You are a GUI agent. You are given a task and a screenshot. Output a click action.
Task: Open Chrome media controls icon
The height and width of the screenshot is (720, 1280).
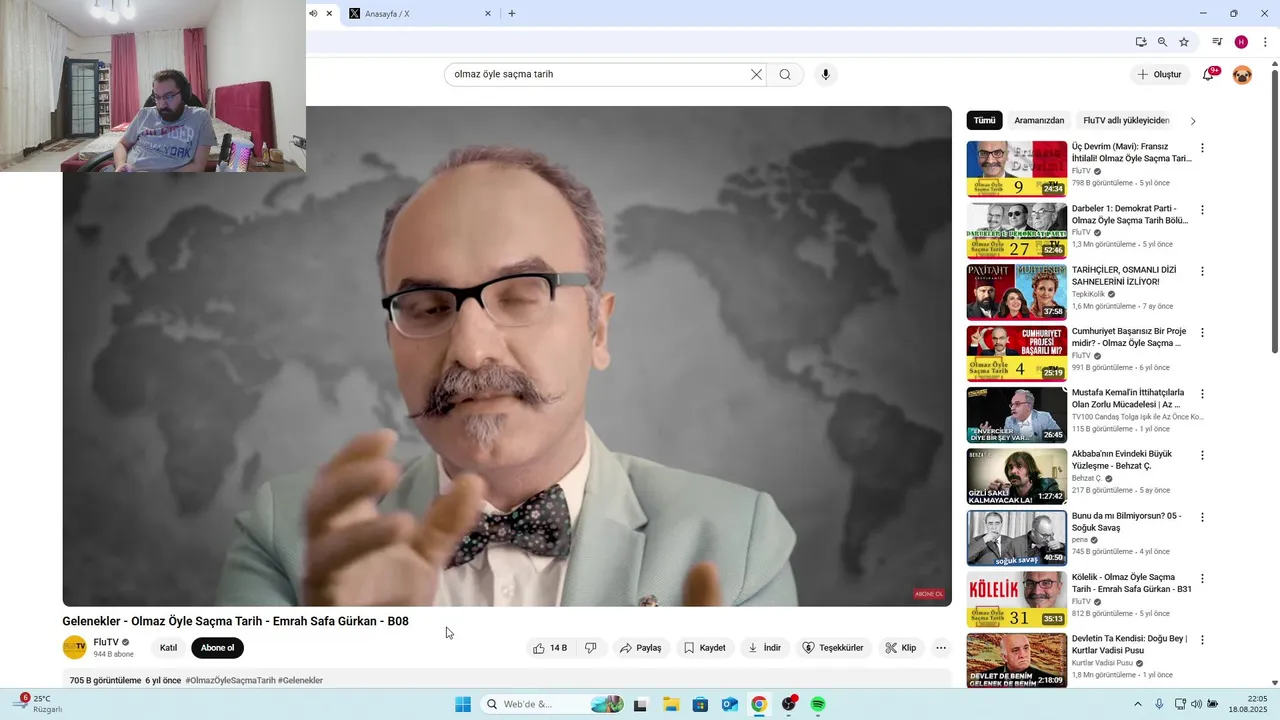pyautogui.click(x=1217, y=42)
